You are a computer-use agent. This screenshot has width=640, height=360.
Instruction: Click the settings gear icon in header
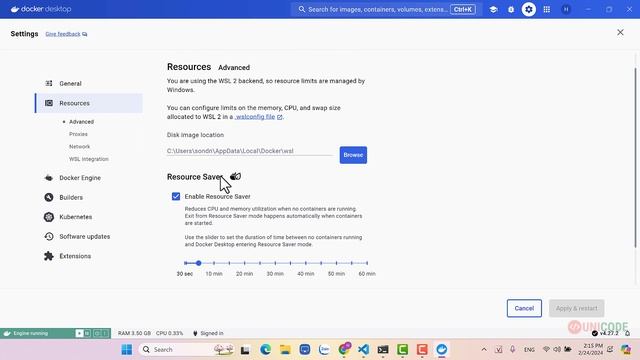(x=529, y=9)
